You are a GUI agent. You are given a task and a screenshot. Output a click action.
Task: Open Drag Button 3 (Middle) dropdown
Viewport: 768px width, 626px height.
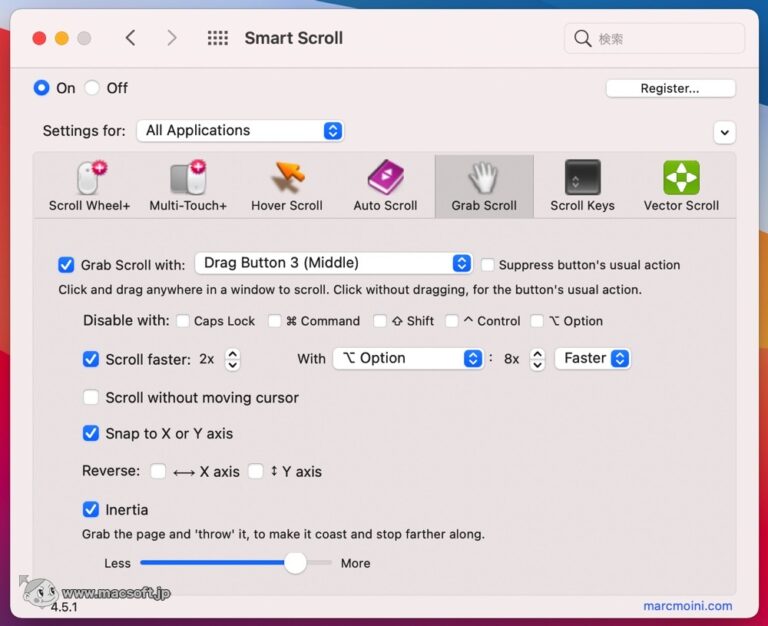[334, 264]
